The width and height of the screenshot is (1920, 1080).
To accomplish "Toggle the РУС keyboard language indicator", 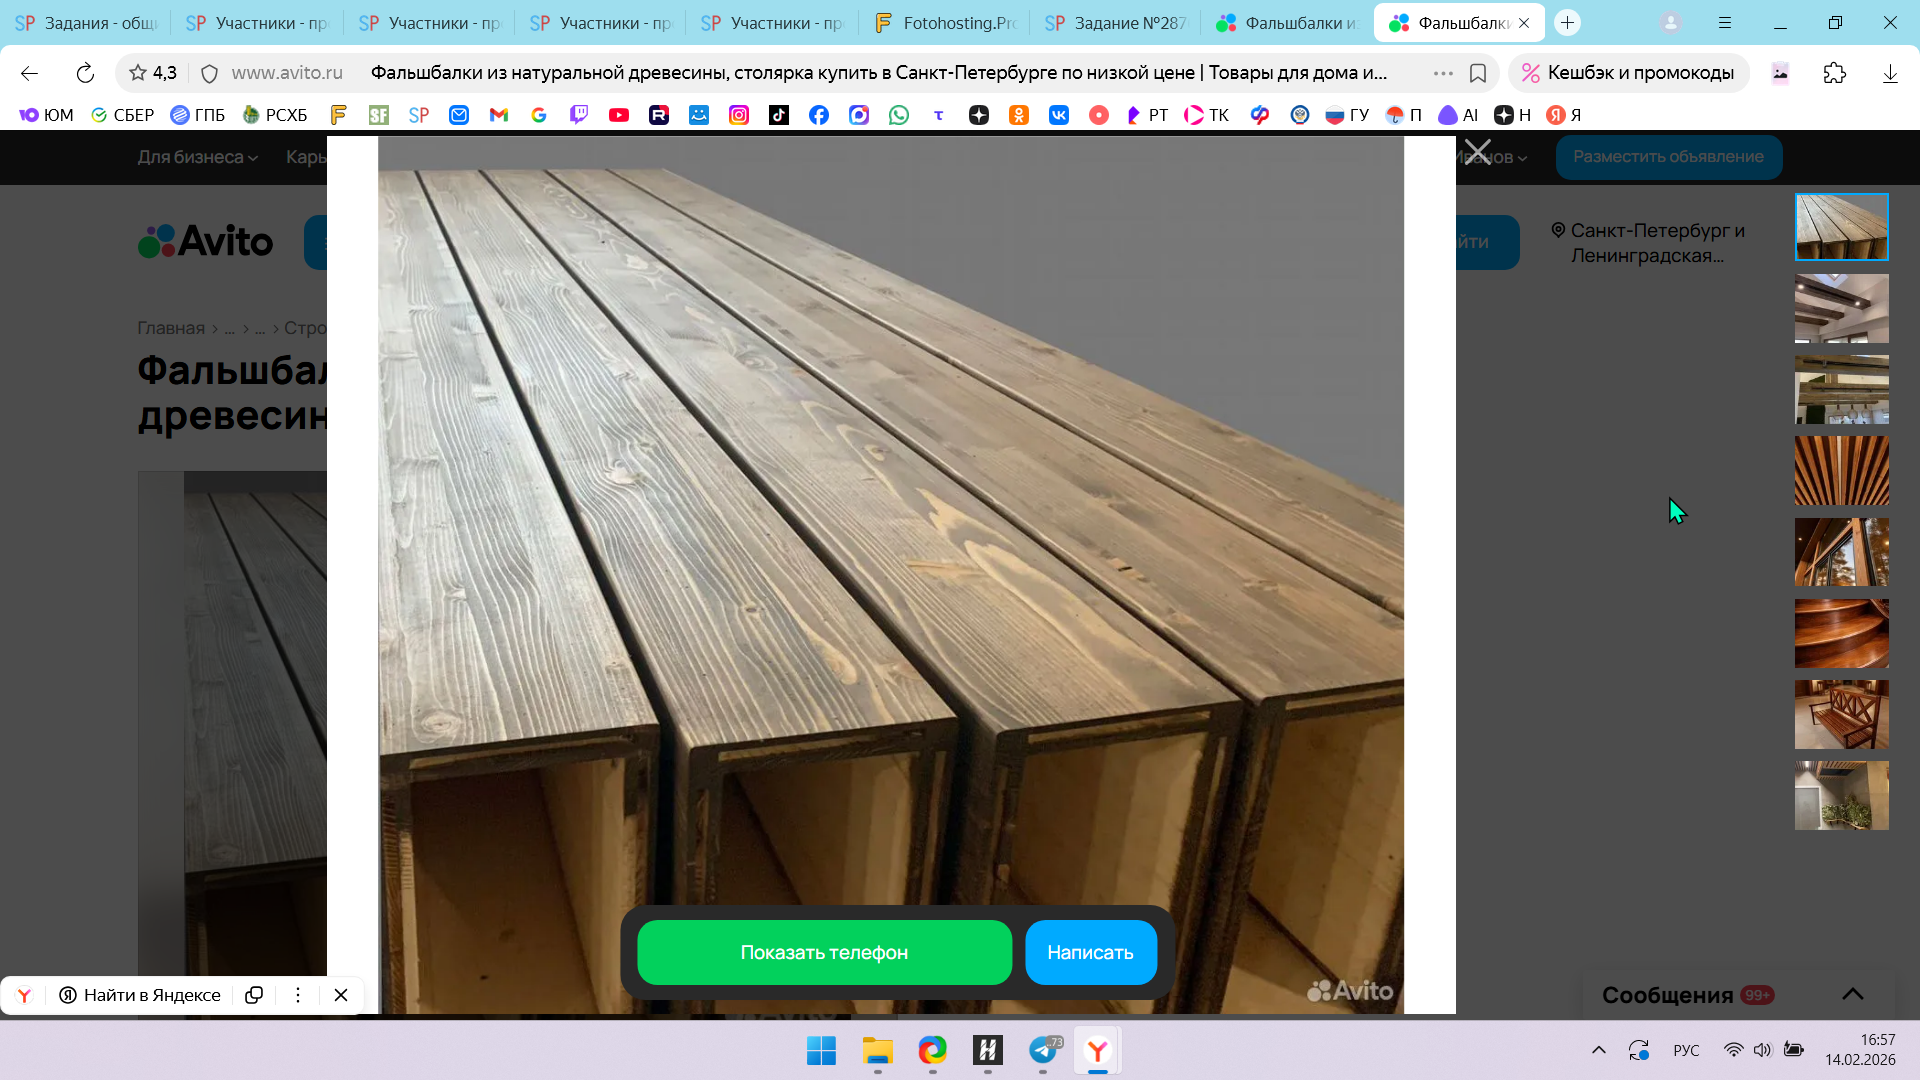I will click(1686, 1050).
